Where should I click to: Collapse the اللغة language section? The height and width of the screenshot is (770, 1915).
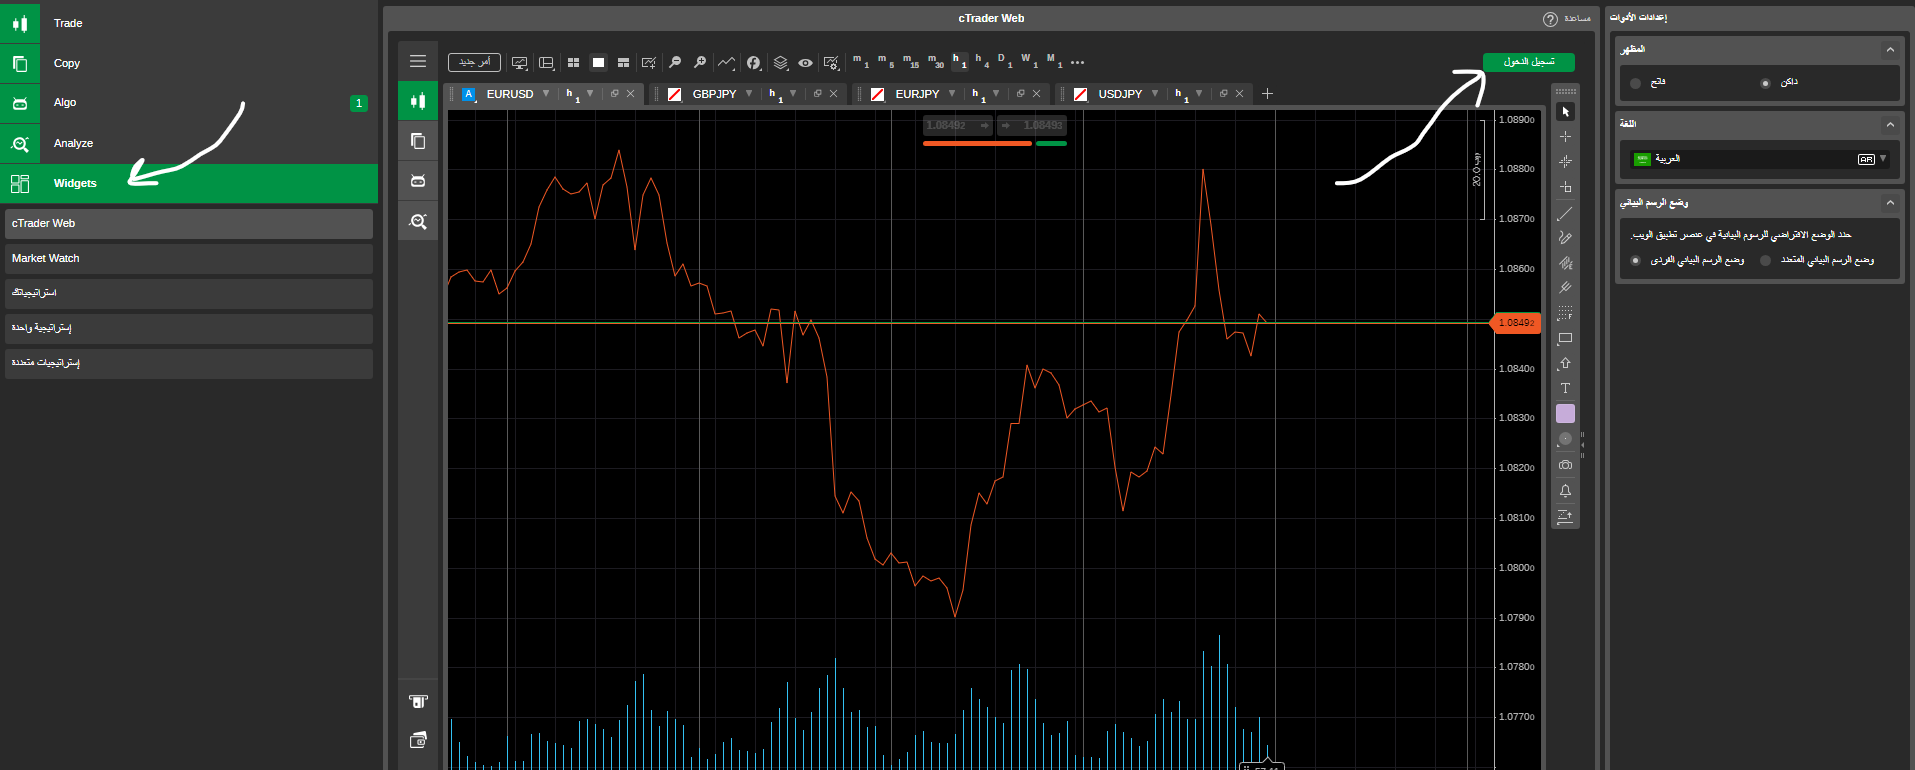pyautogui.click(x=1890, y=125)
